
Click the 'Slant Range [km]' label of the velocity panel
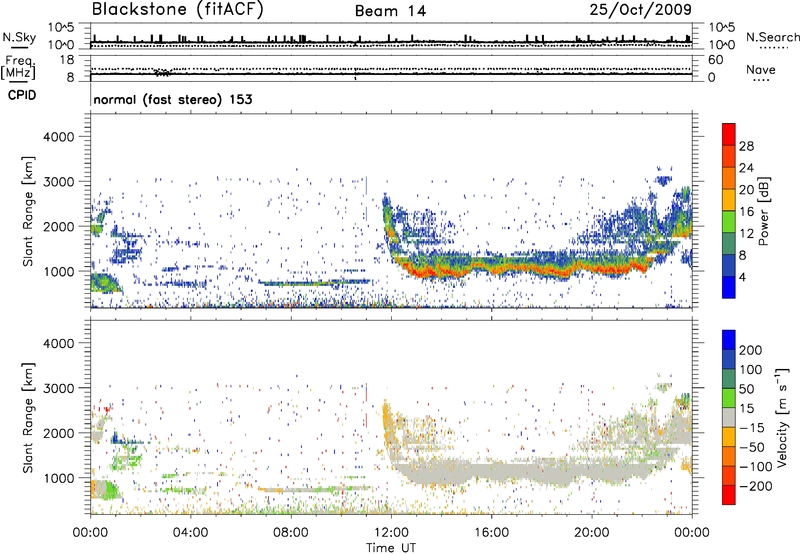coord(29,417)
